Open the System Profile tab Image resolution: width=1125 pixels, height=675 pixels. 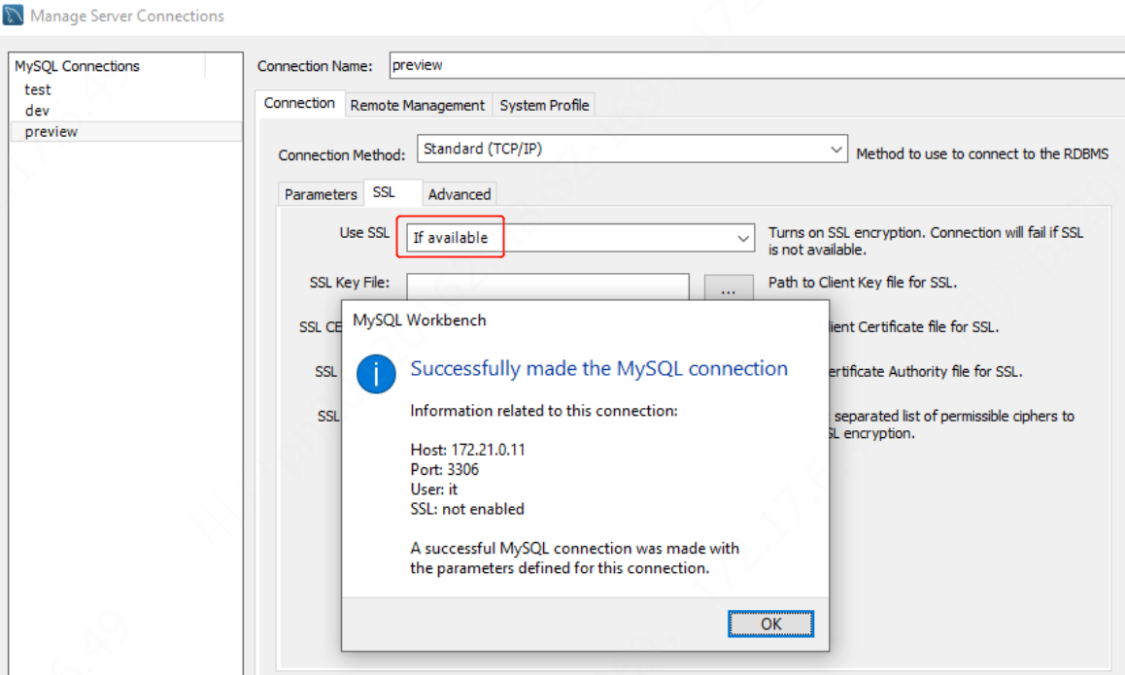pos(545,105)
